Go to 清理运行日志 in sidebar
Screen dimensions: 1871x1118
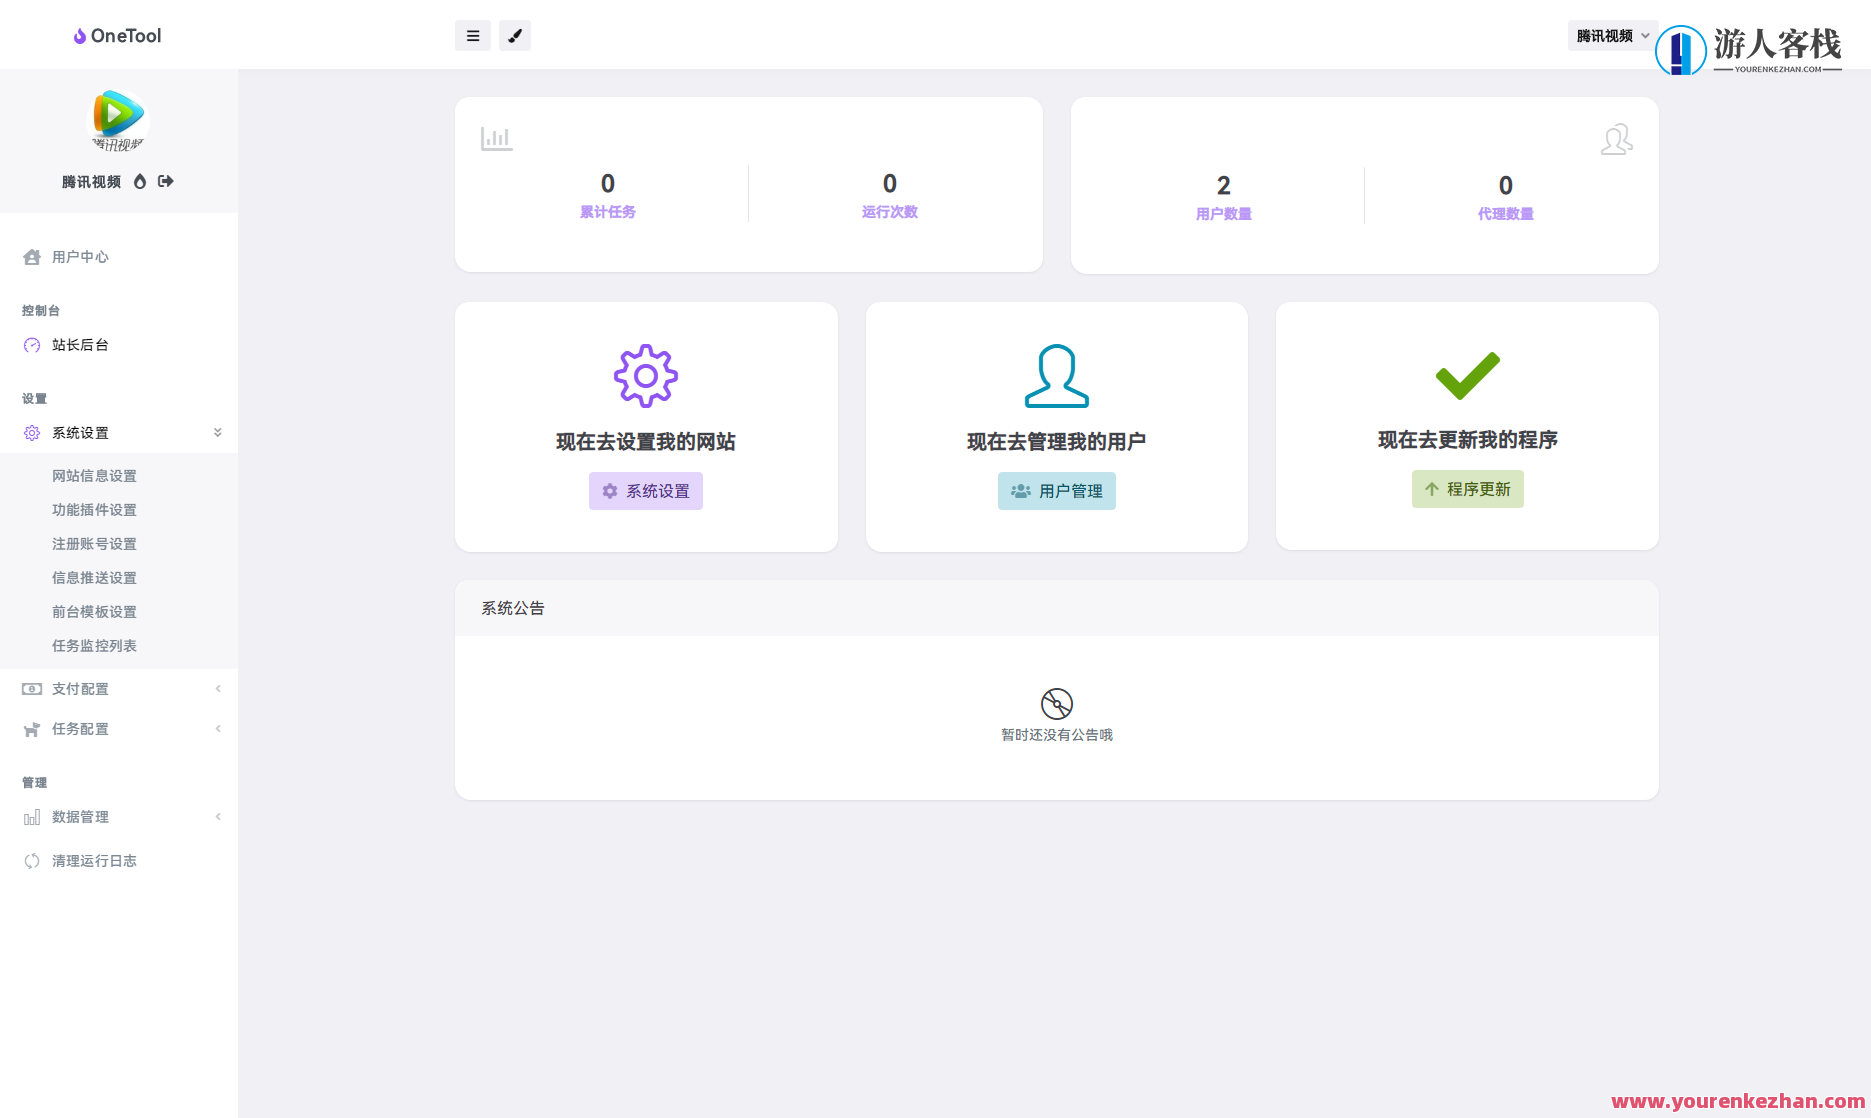pyautogui.click(x=94, y=861)
